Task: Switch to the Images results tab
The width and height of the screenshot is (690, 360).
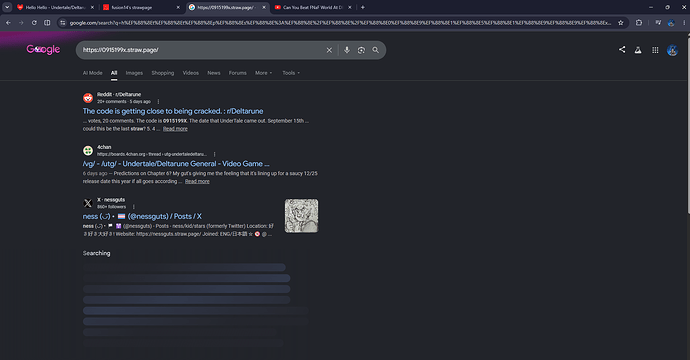Action: [134, 73]
